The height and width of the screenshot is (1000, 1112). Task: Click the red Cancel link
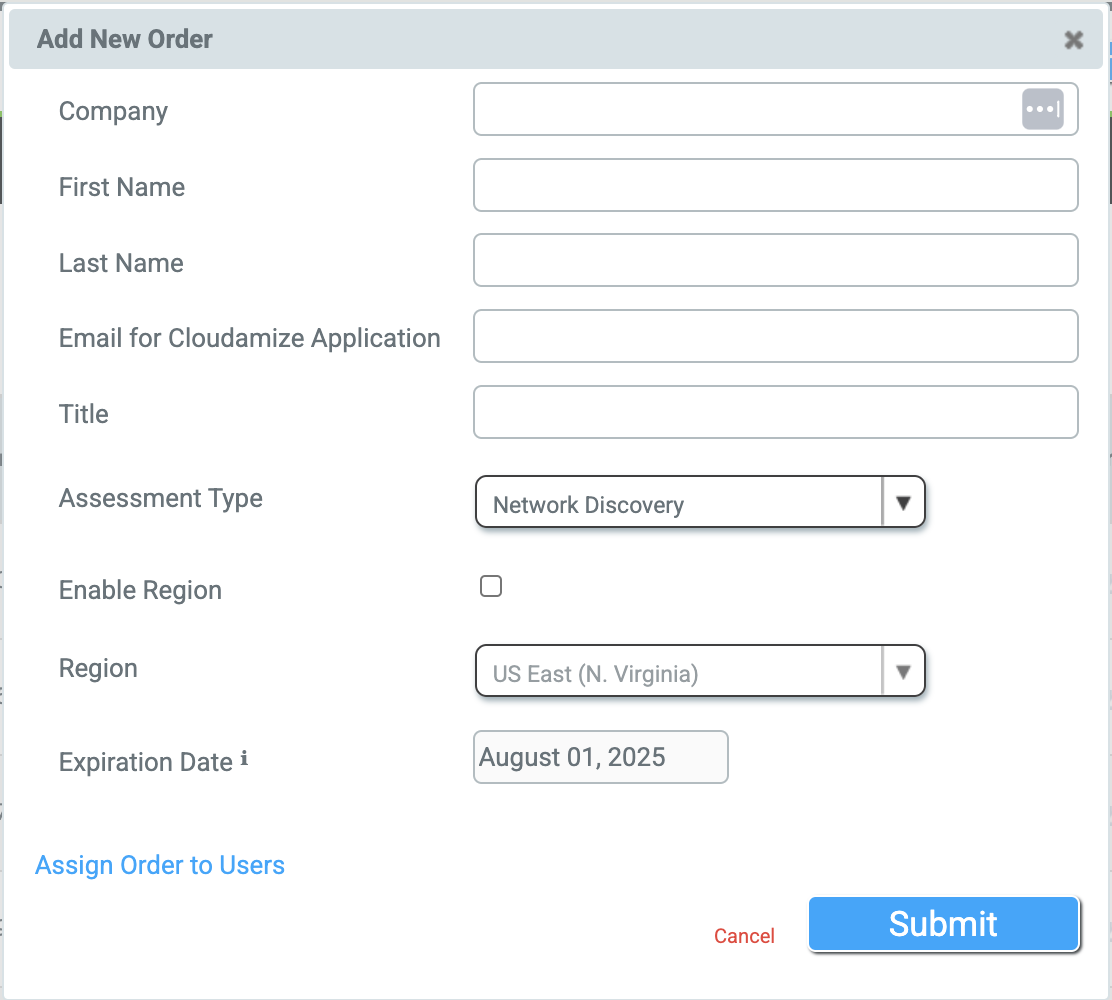click(x=744, y=936)
